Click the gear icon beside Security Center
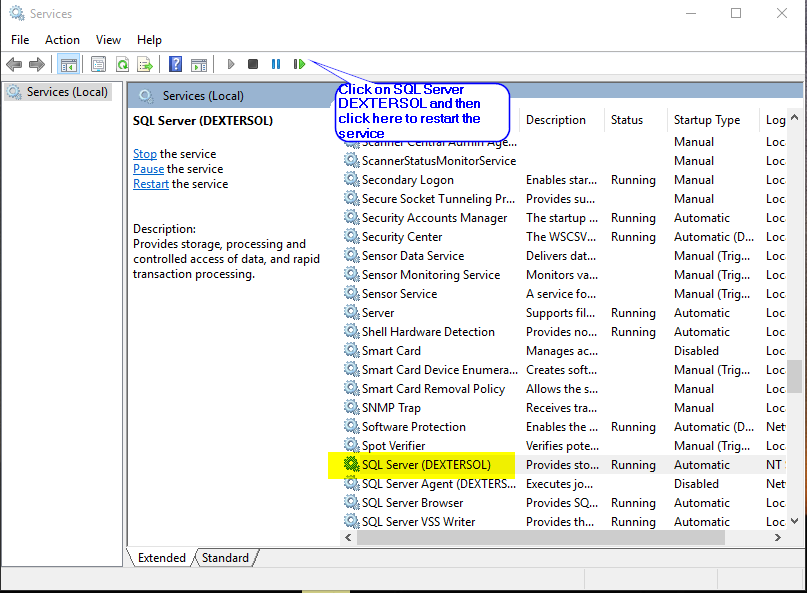 (x=352, y=236)
